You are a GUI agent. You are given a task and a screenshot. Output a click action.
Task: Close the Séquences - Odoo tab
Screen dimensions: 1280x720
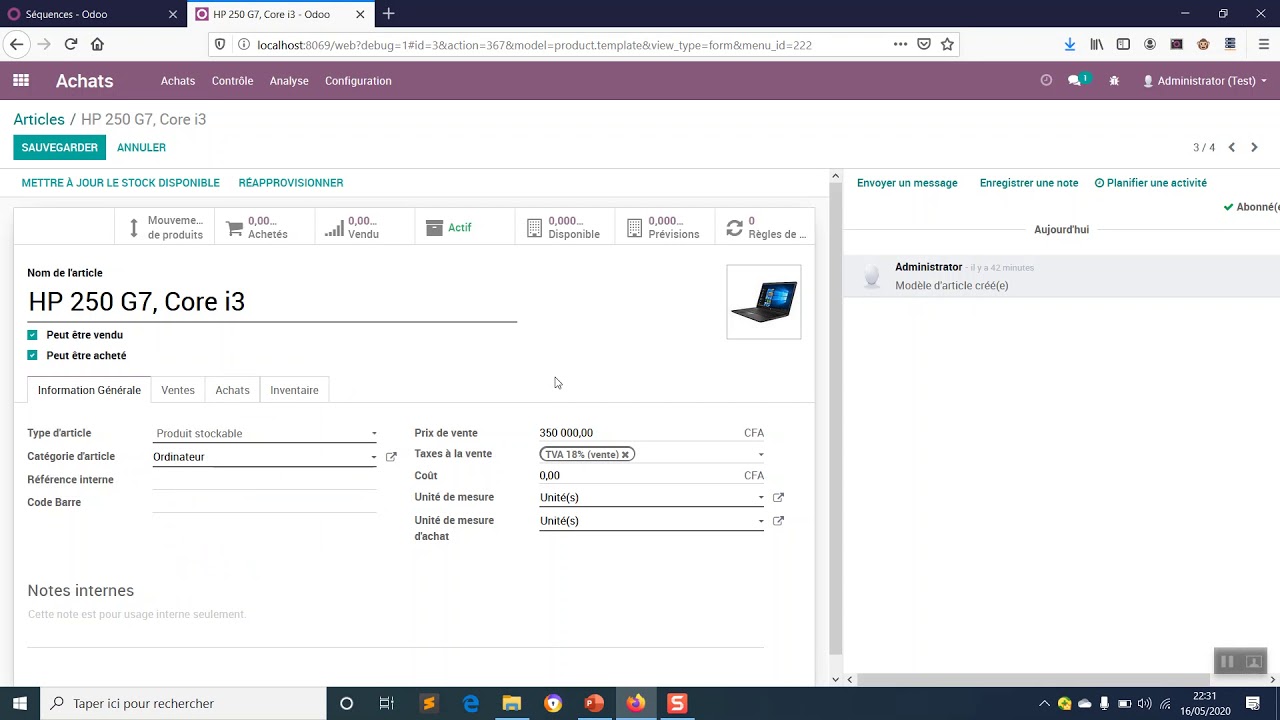[173, 14]
